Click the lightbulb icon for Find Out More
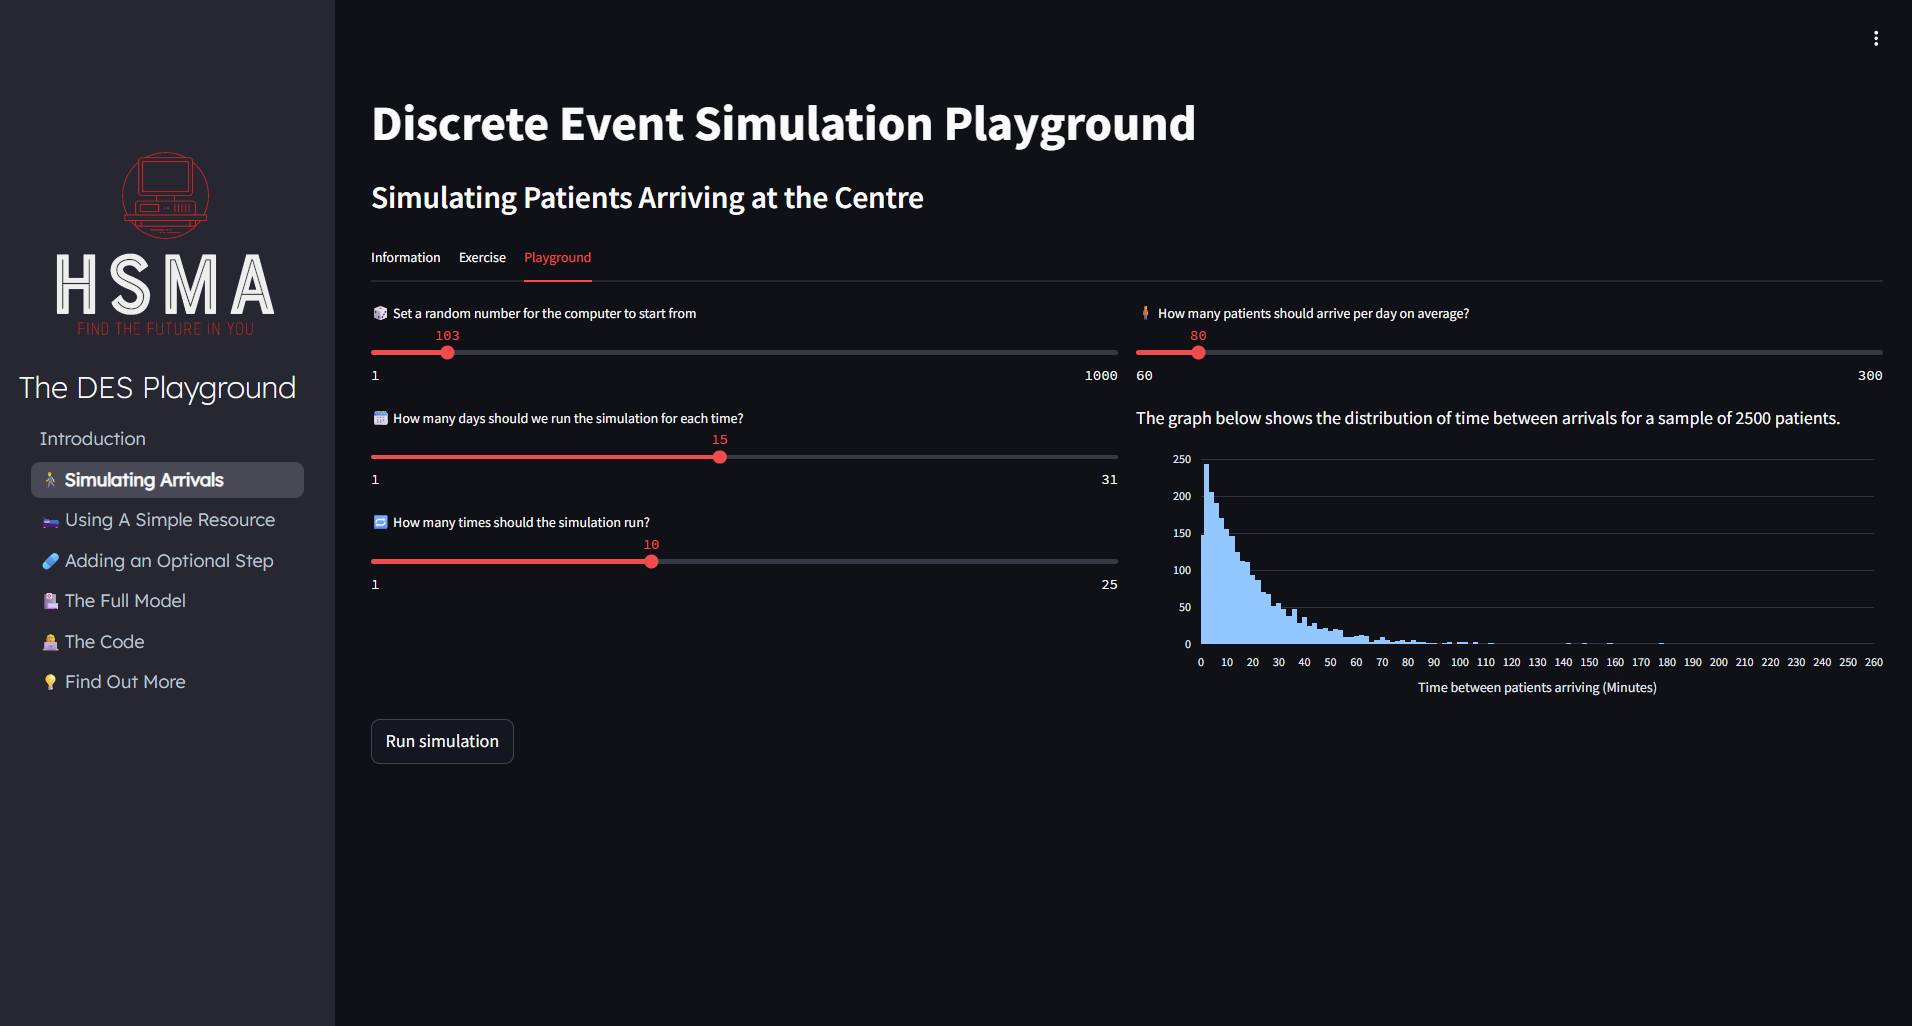The image size is (1912, 1026). click(x=50, y=682)
